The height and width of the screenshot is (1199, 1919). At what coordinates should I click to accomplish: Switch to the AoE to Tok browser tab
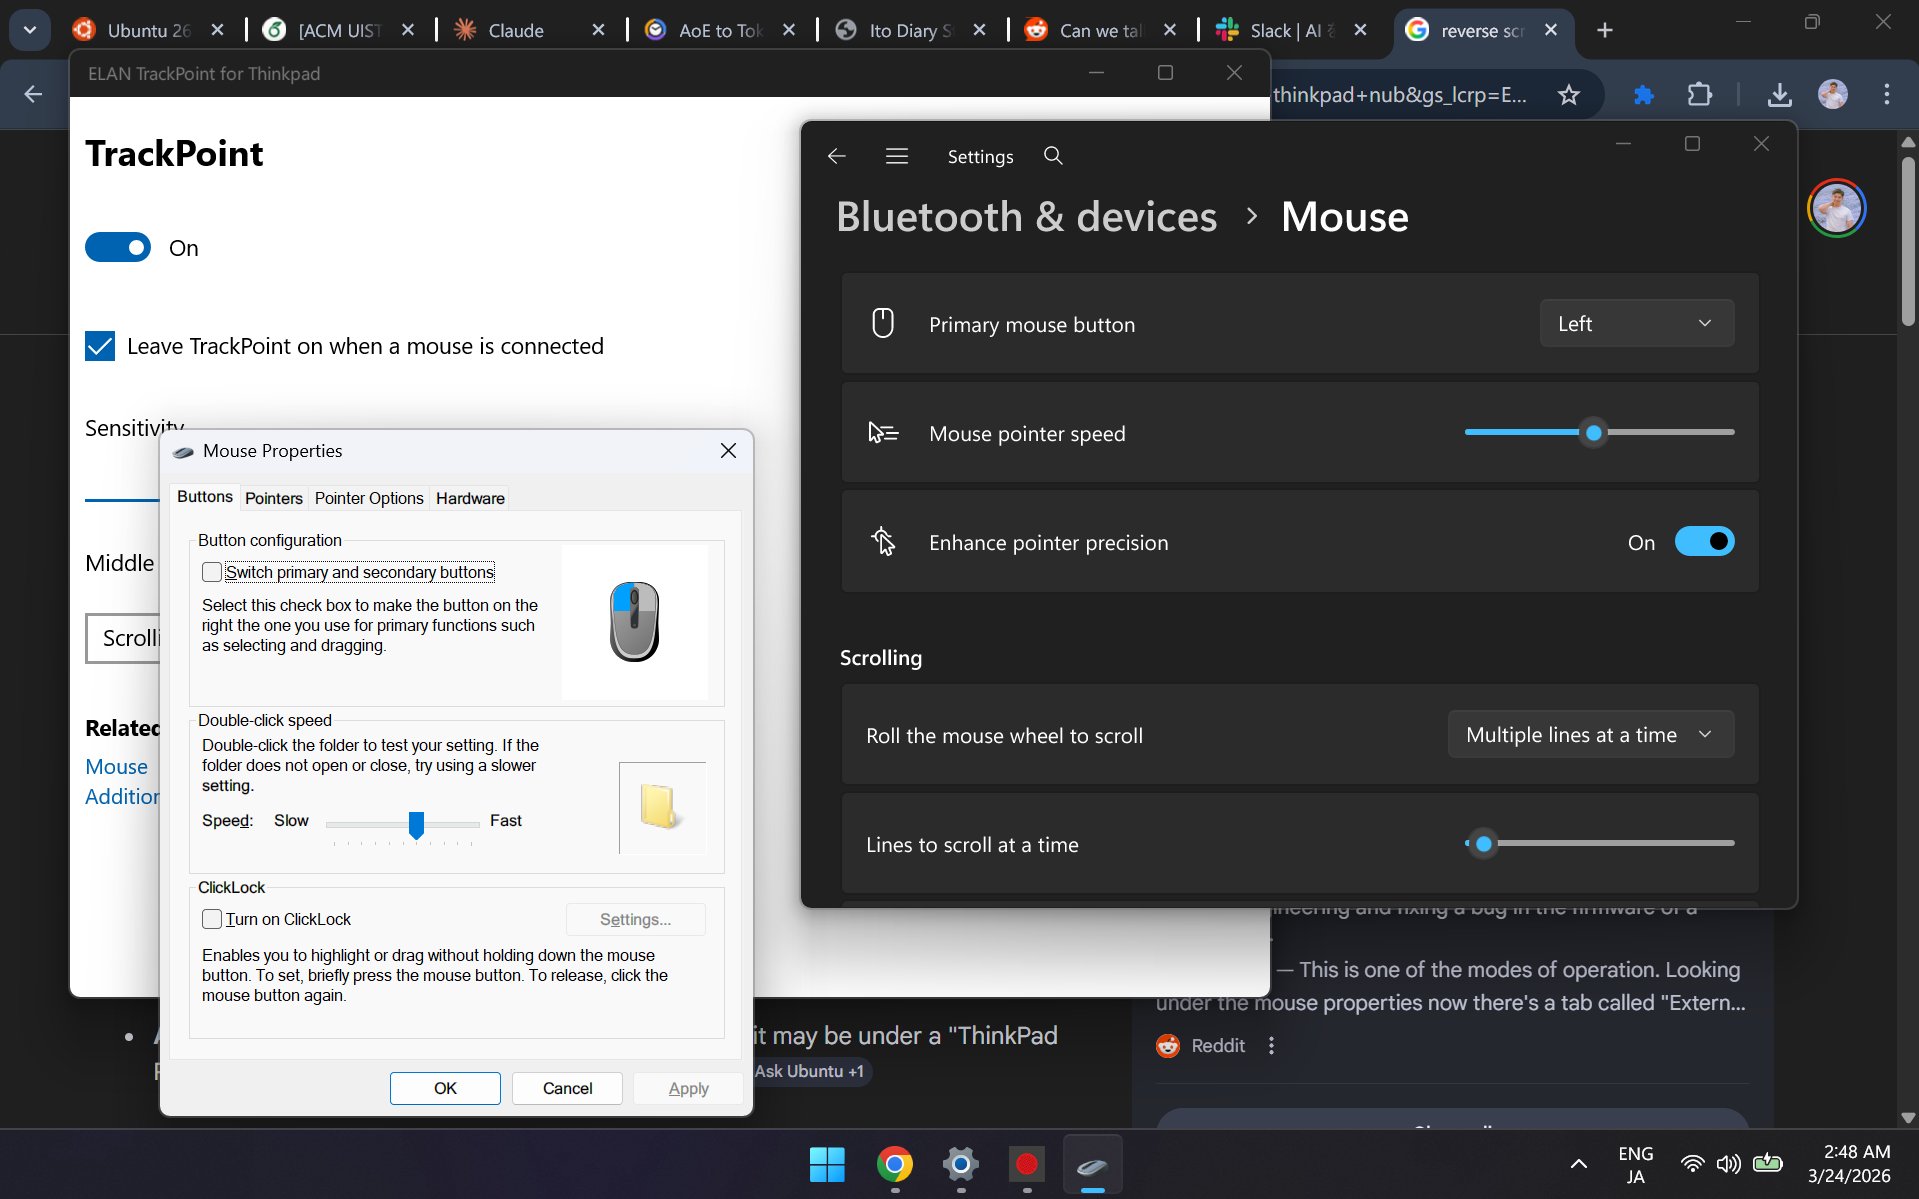pos(720,30)
